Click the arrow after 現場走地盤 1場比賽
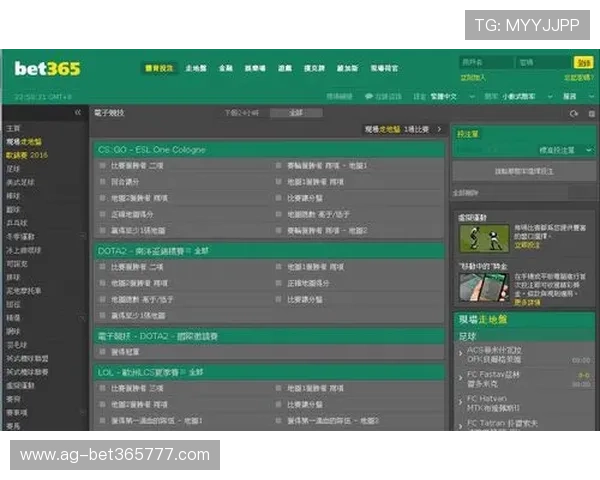The height and width of the screenshot is (480, 600). click(440, 129)
